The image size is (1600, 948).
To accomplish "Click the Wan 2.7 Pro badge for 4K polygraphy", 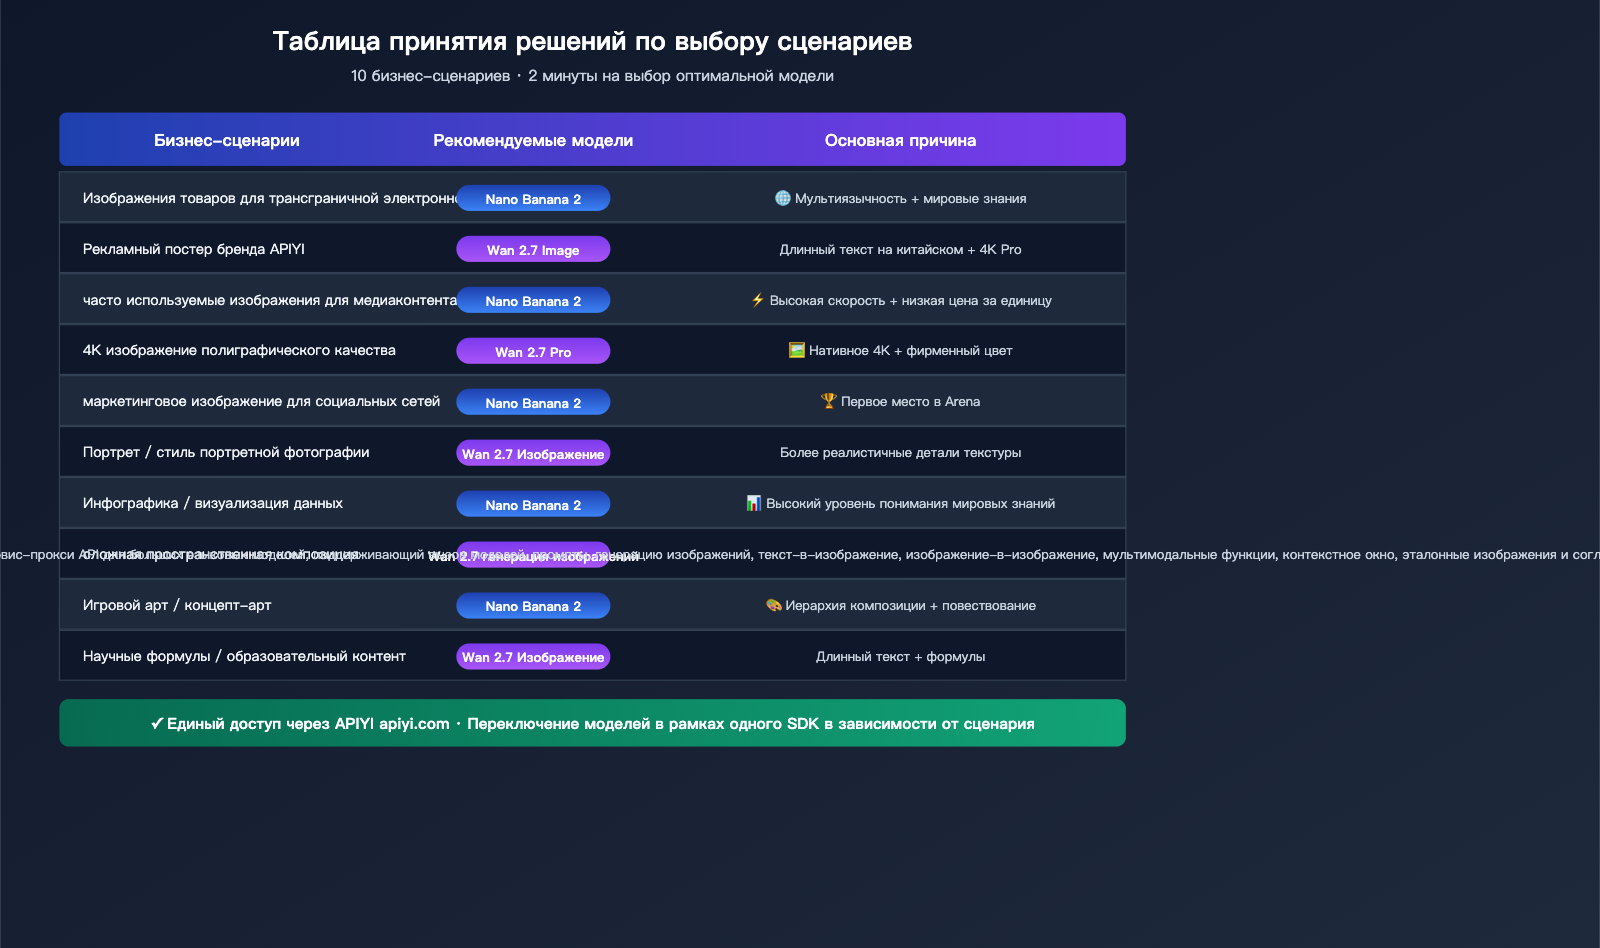I will coord(533,350).
